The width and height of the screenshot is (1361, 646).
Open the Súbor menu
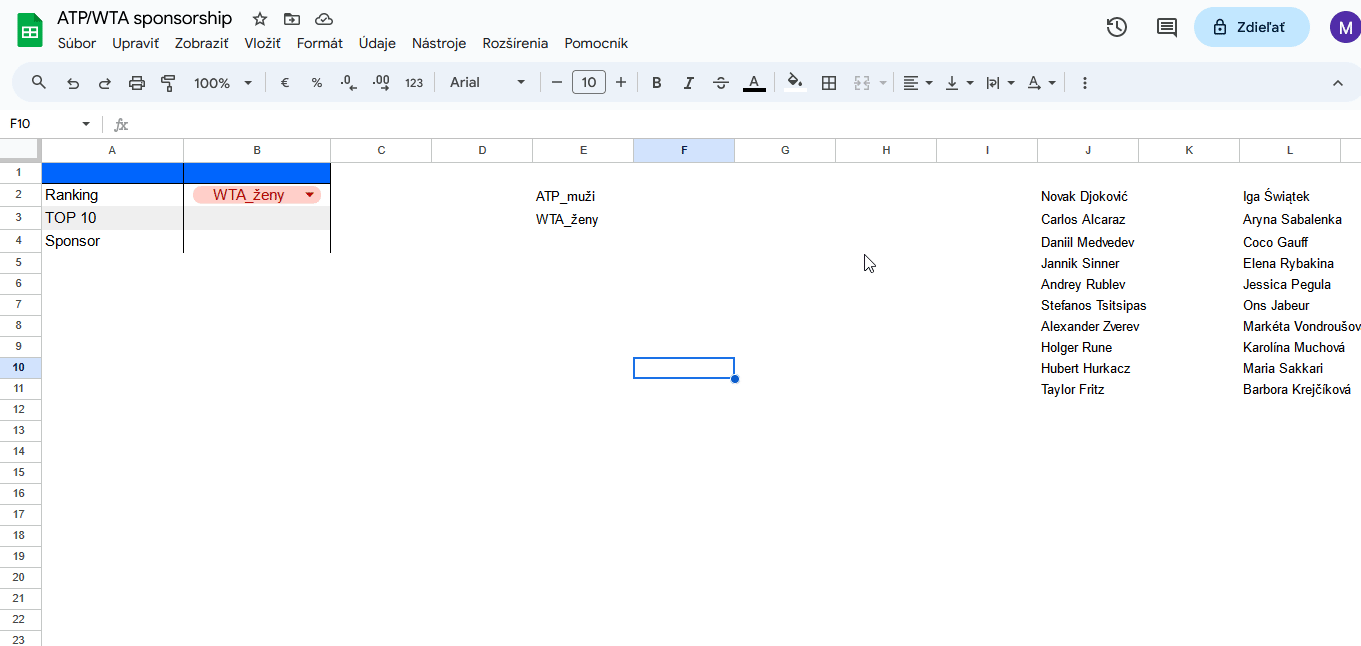click(77, 43)
